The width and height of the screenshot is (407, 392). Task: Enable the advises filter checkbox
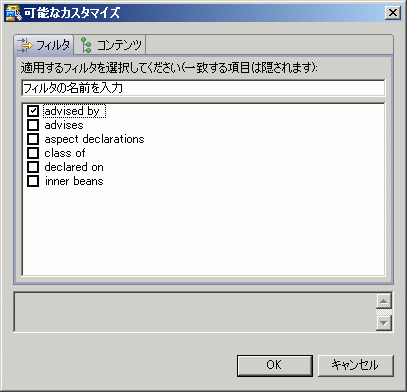(33, 125)
